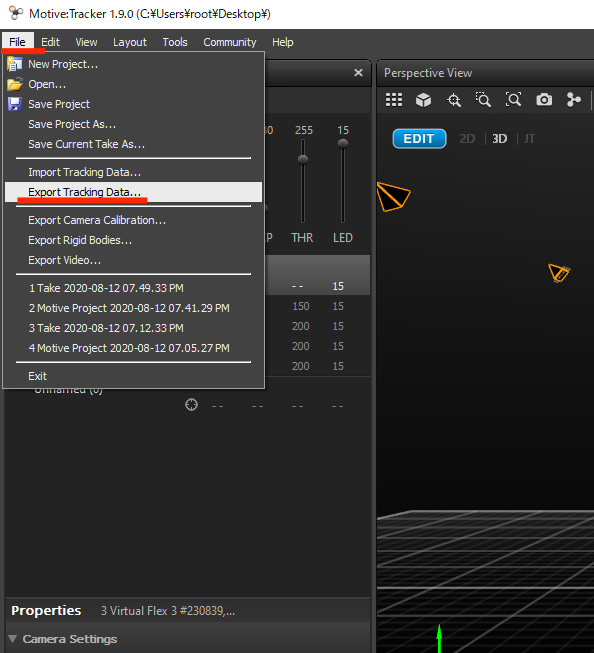Open the Tools menu
Viewport: 594px width, 653px height.
point(175,42)
